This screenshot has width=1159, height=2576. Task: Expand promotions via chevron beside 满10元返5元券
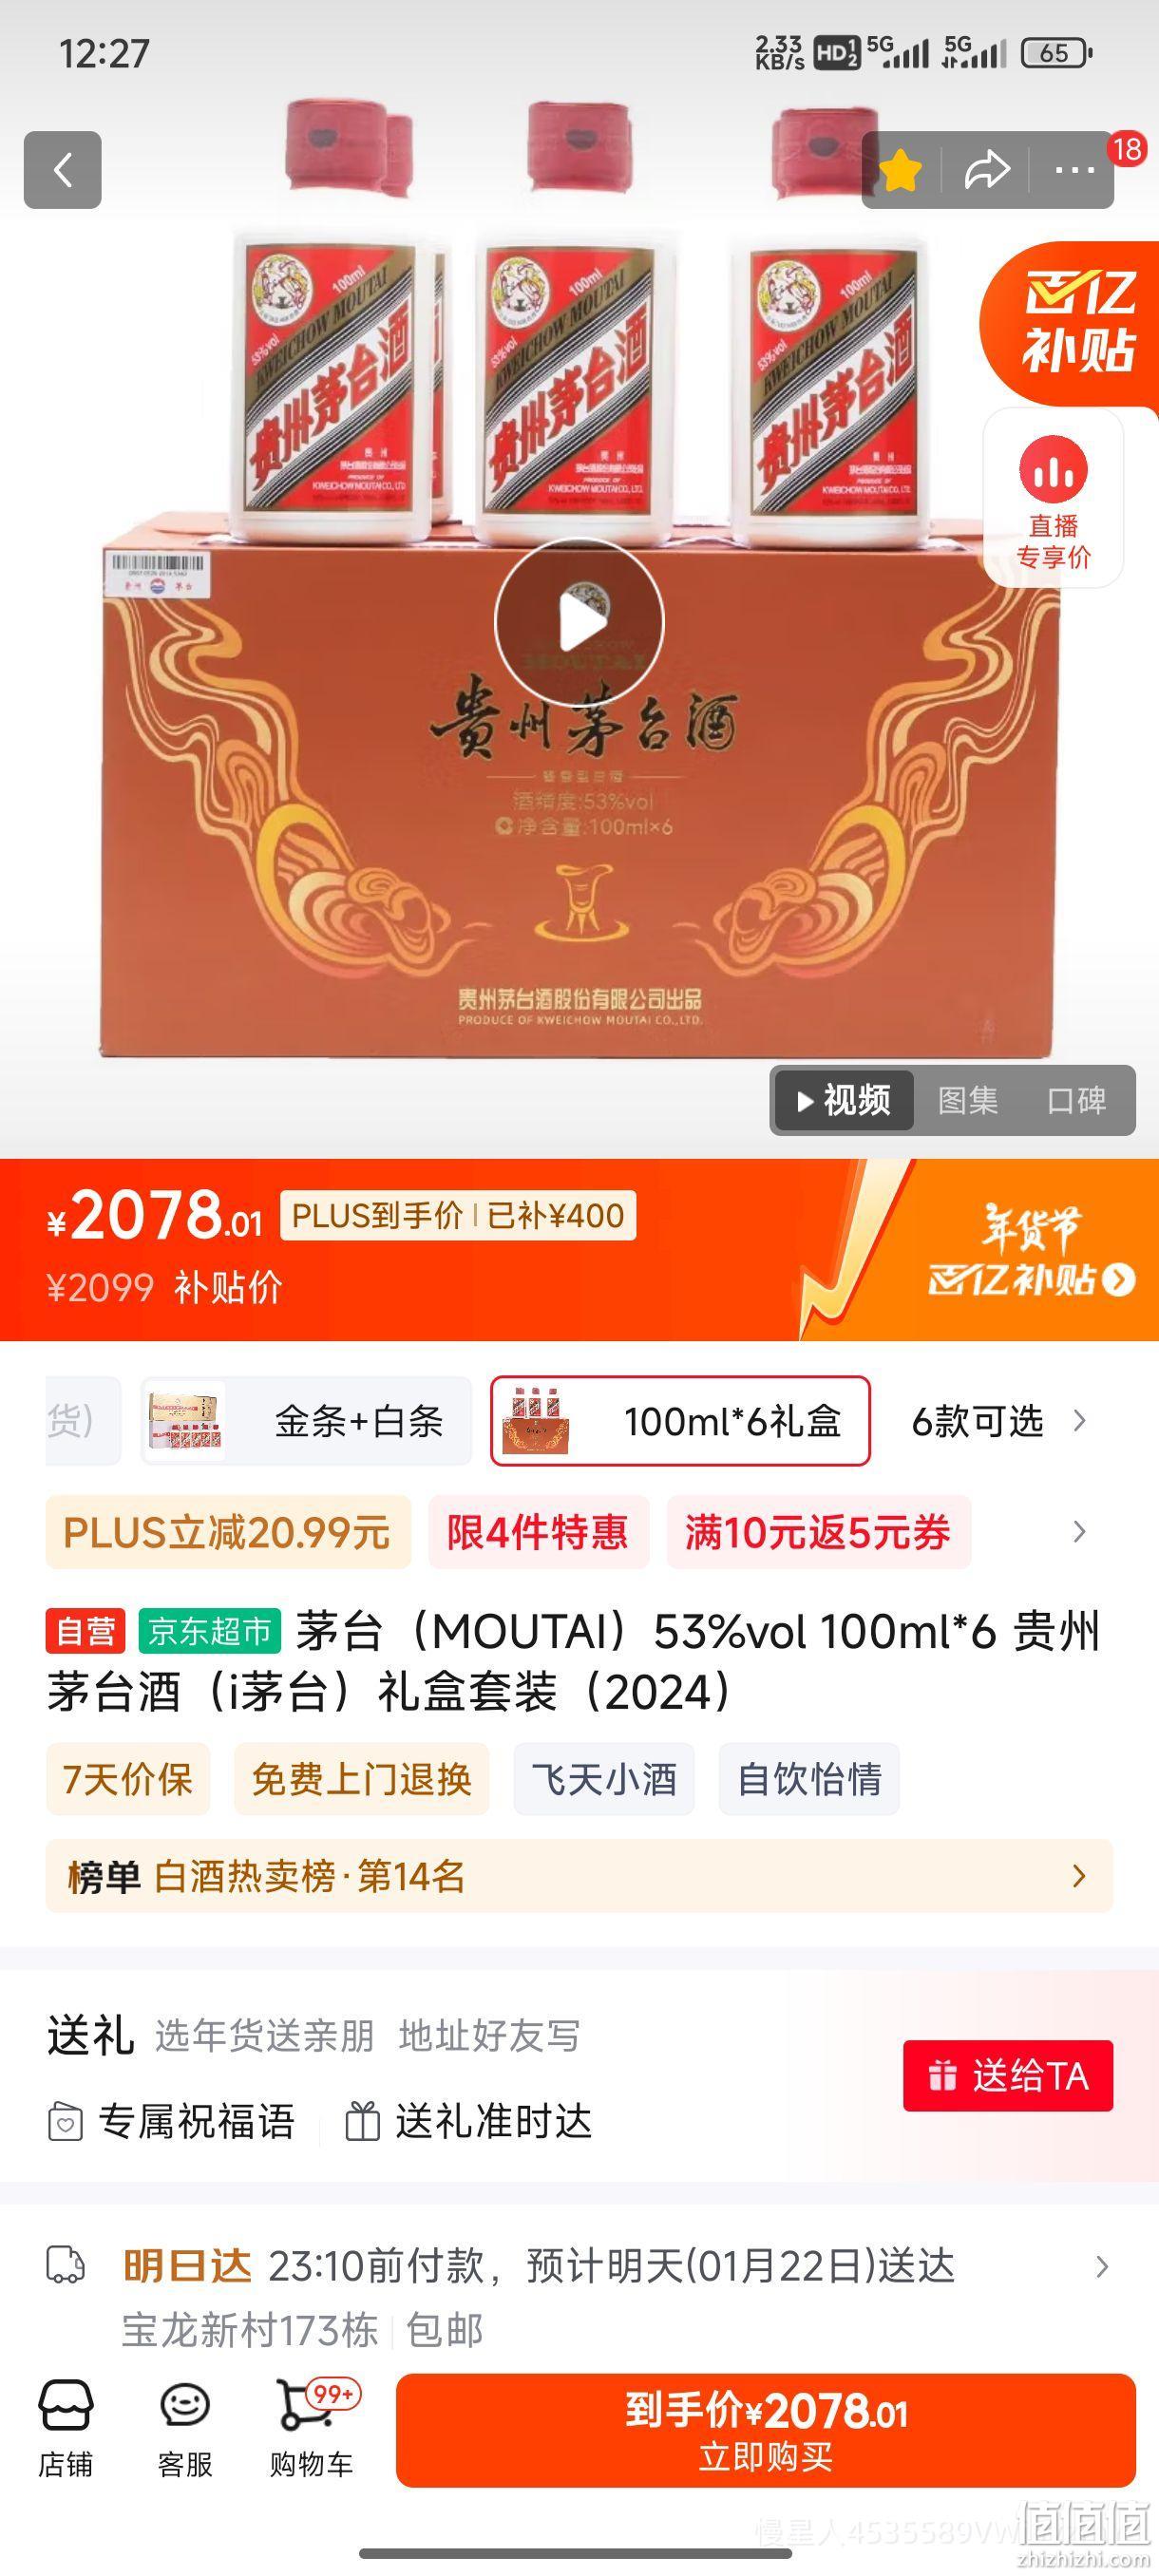[1079, 1532]
